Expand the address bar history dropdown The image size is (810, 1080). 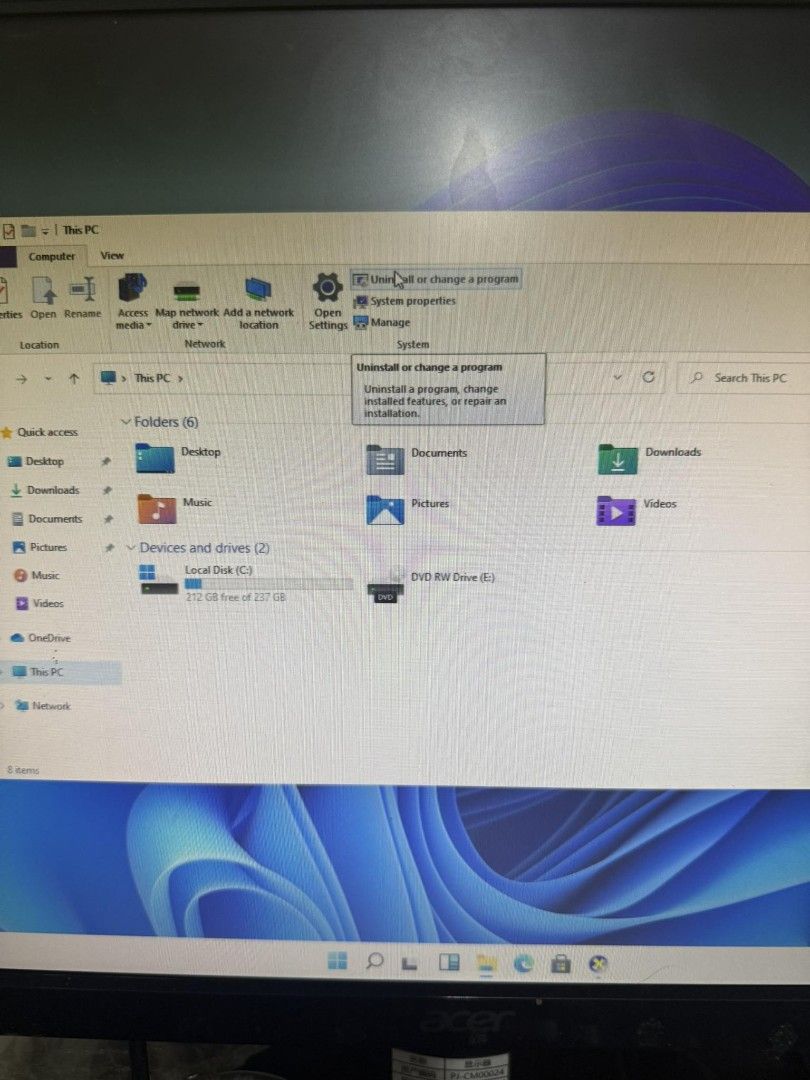[617, 377]
